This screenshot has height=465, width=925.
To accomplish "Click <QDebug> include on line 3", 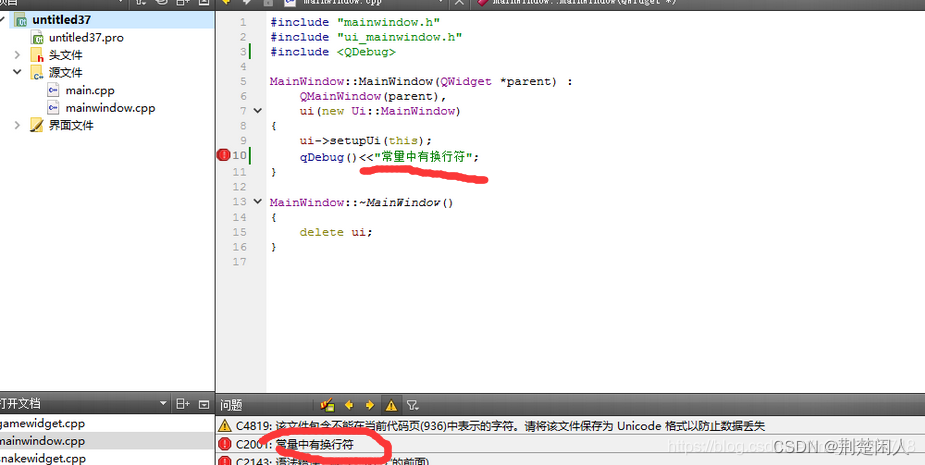I will pyautogui.click(x=366, y=52).
